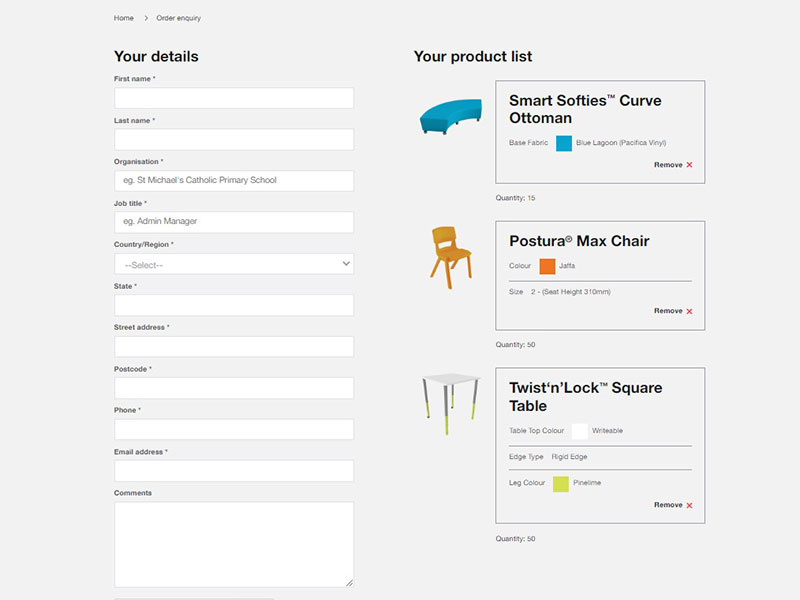Open the square table product thumbnail

[x=451, y=404]
